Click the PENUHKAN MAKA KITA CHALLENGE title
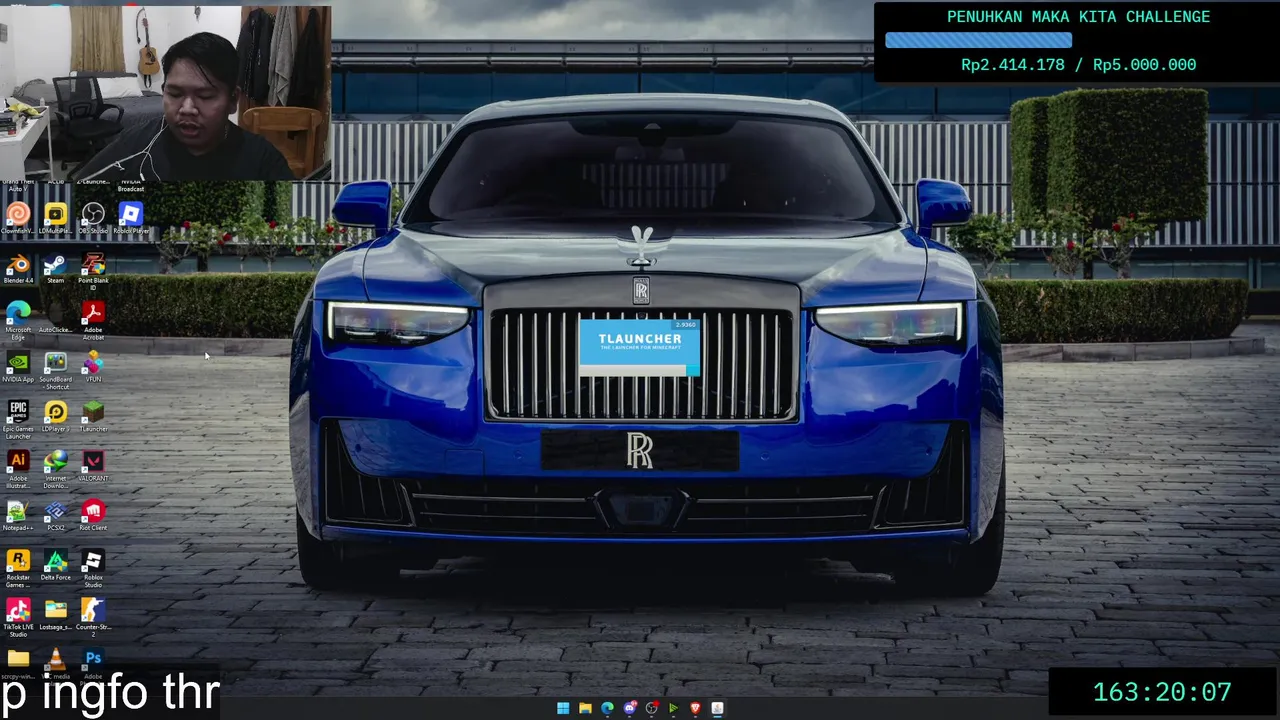This screenshot has height=720, width=1280. (1078, 17)
